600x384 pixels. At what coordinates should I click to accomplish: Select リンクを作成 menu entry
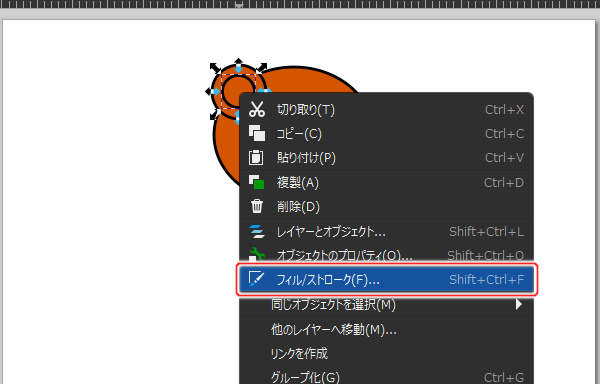pos(386,353)
